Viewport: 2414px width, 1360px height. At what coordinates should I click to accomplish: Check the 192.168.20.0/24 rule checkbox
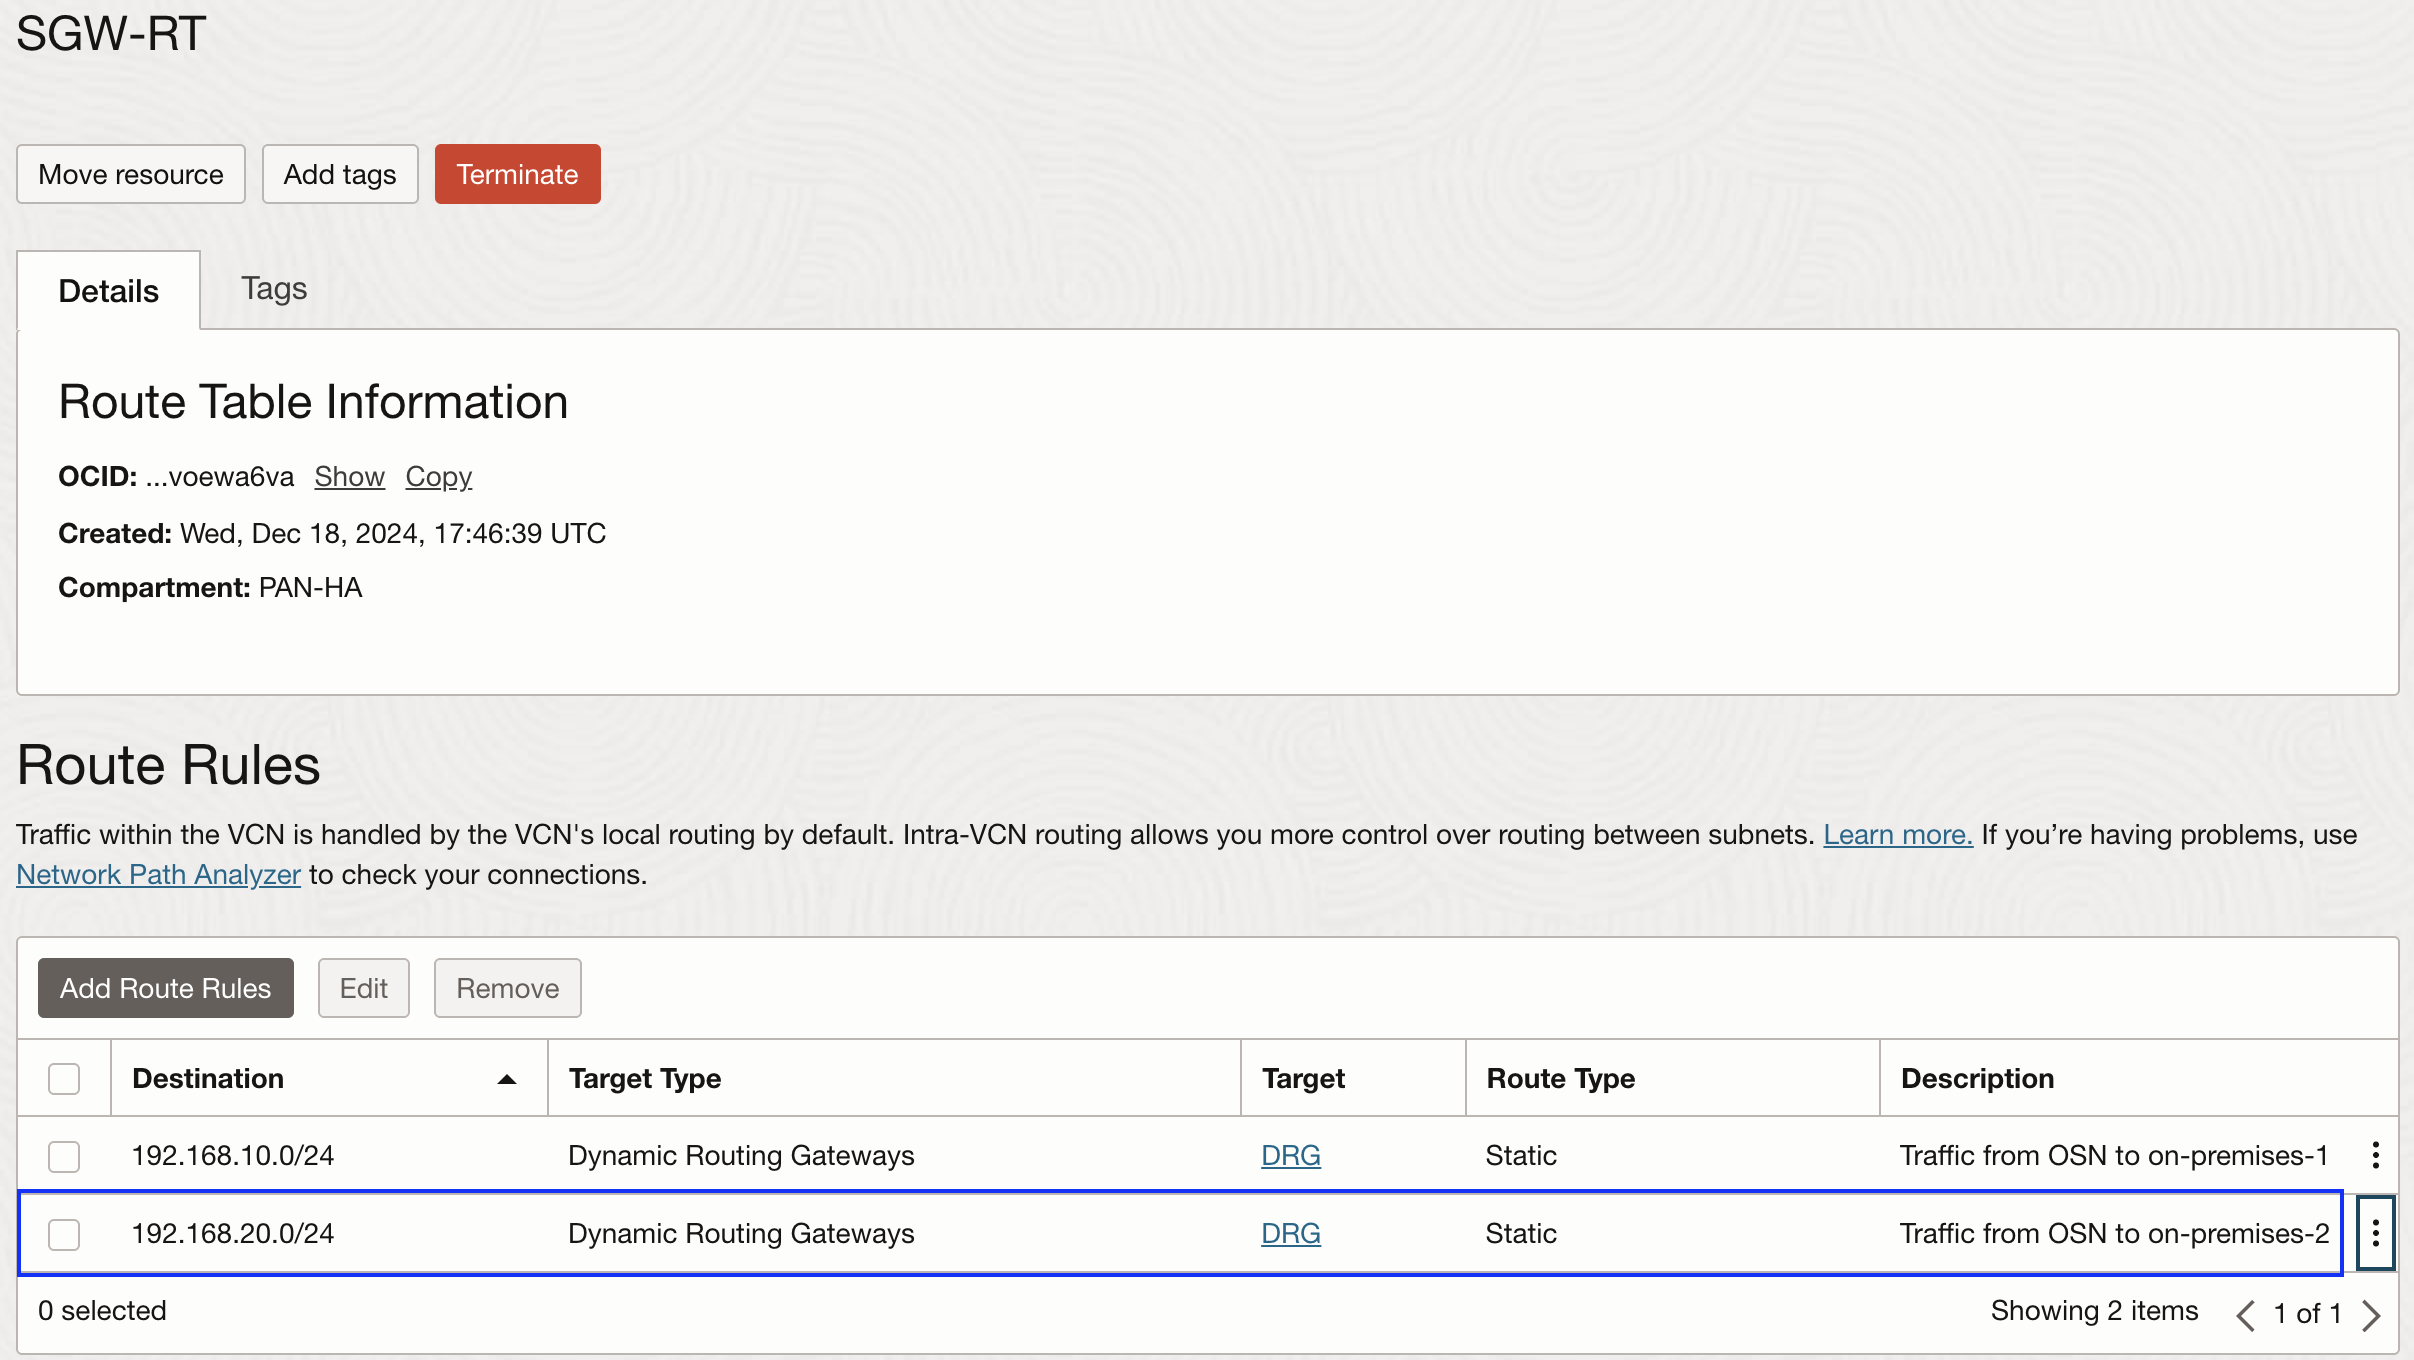[x=64, y=1234]
